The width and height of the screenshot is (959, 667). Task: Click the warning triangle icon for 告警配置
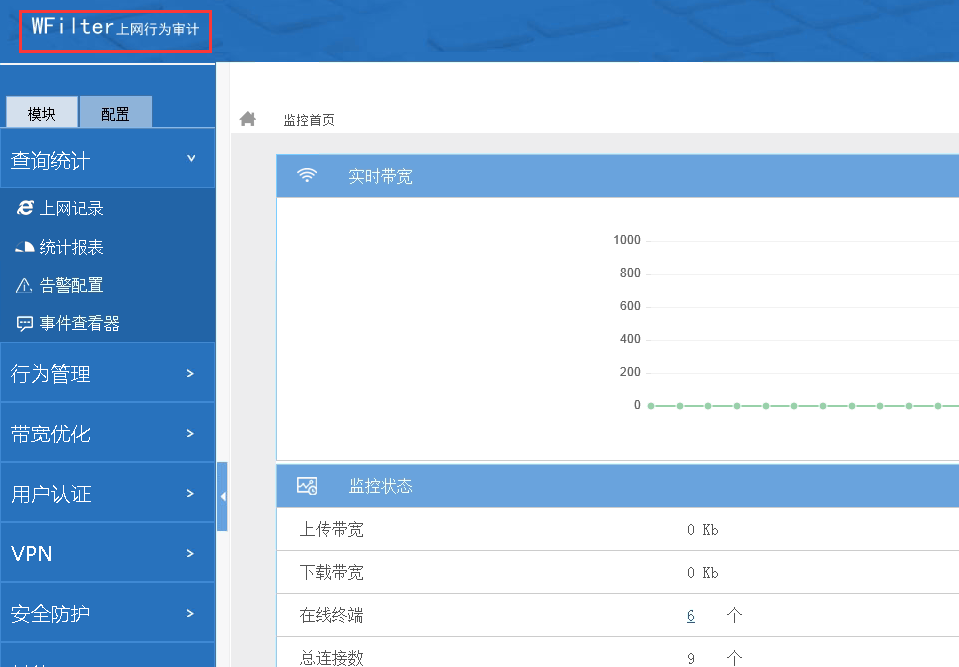[x=25, y=285]
